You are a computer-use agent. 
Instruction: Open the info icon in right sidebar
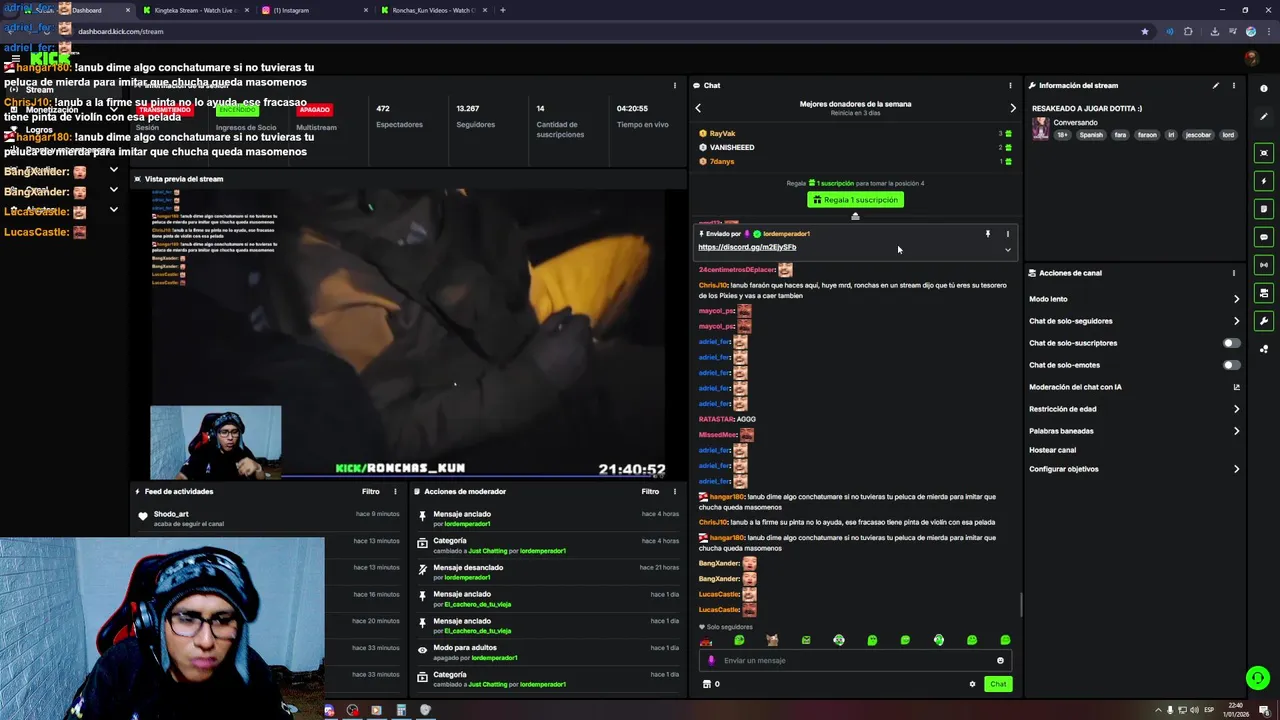click(x=1264, y=88)
